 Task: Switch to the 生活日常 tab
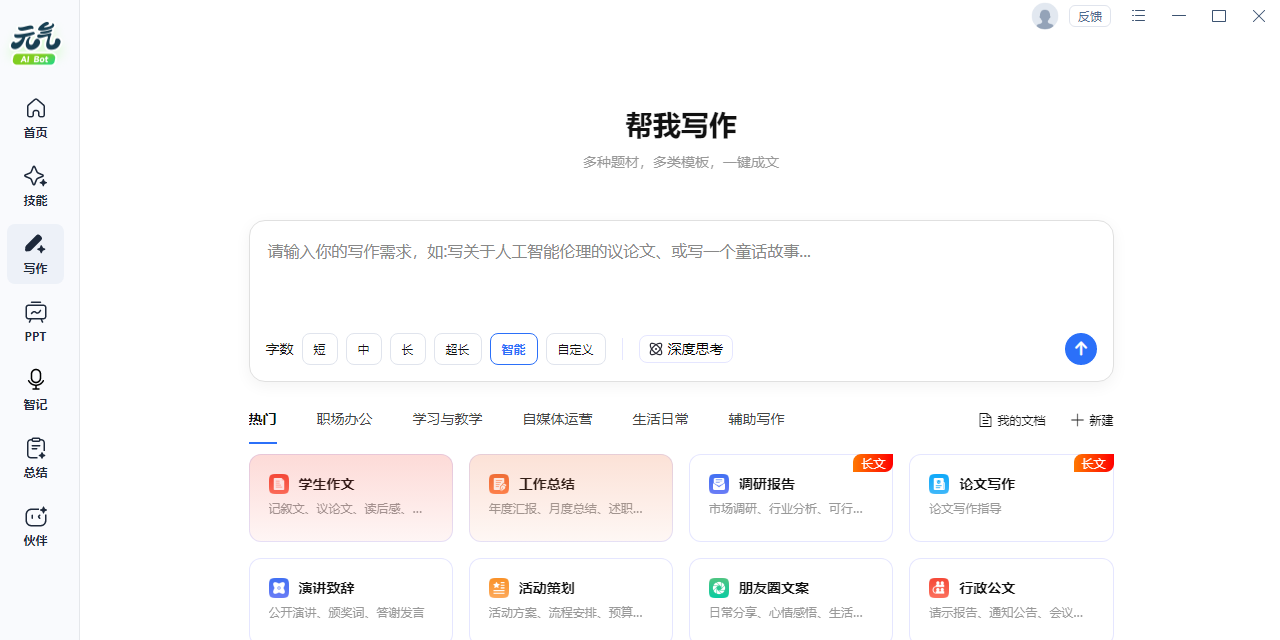661,419
